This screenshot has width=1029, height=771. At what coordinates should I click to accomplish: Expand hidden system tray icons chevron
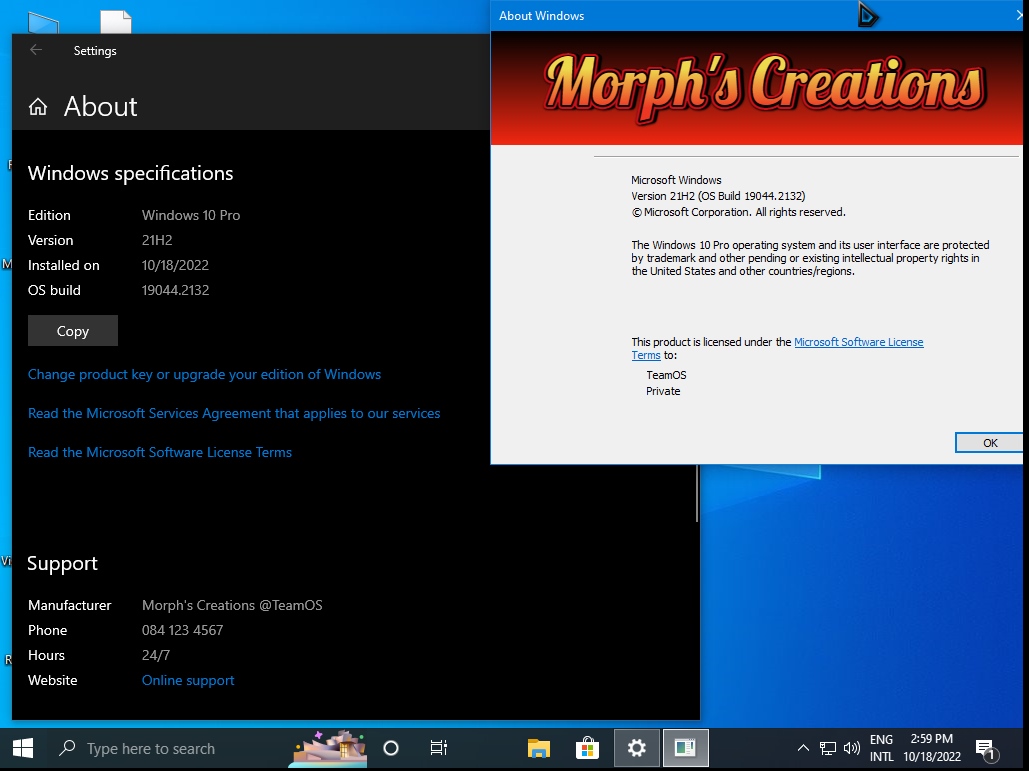coord(803,748)
